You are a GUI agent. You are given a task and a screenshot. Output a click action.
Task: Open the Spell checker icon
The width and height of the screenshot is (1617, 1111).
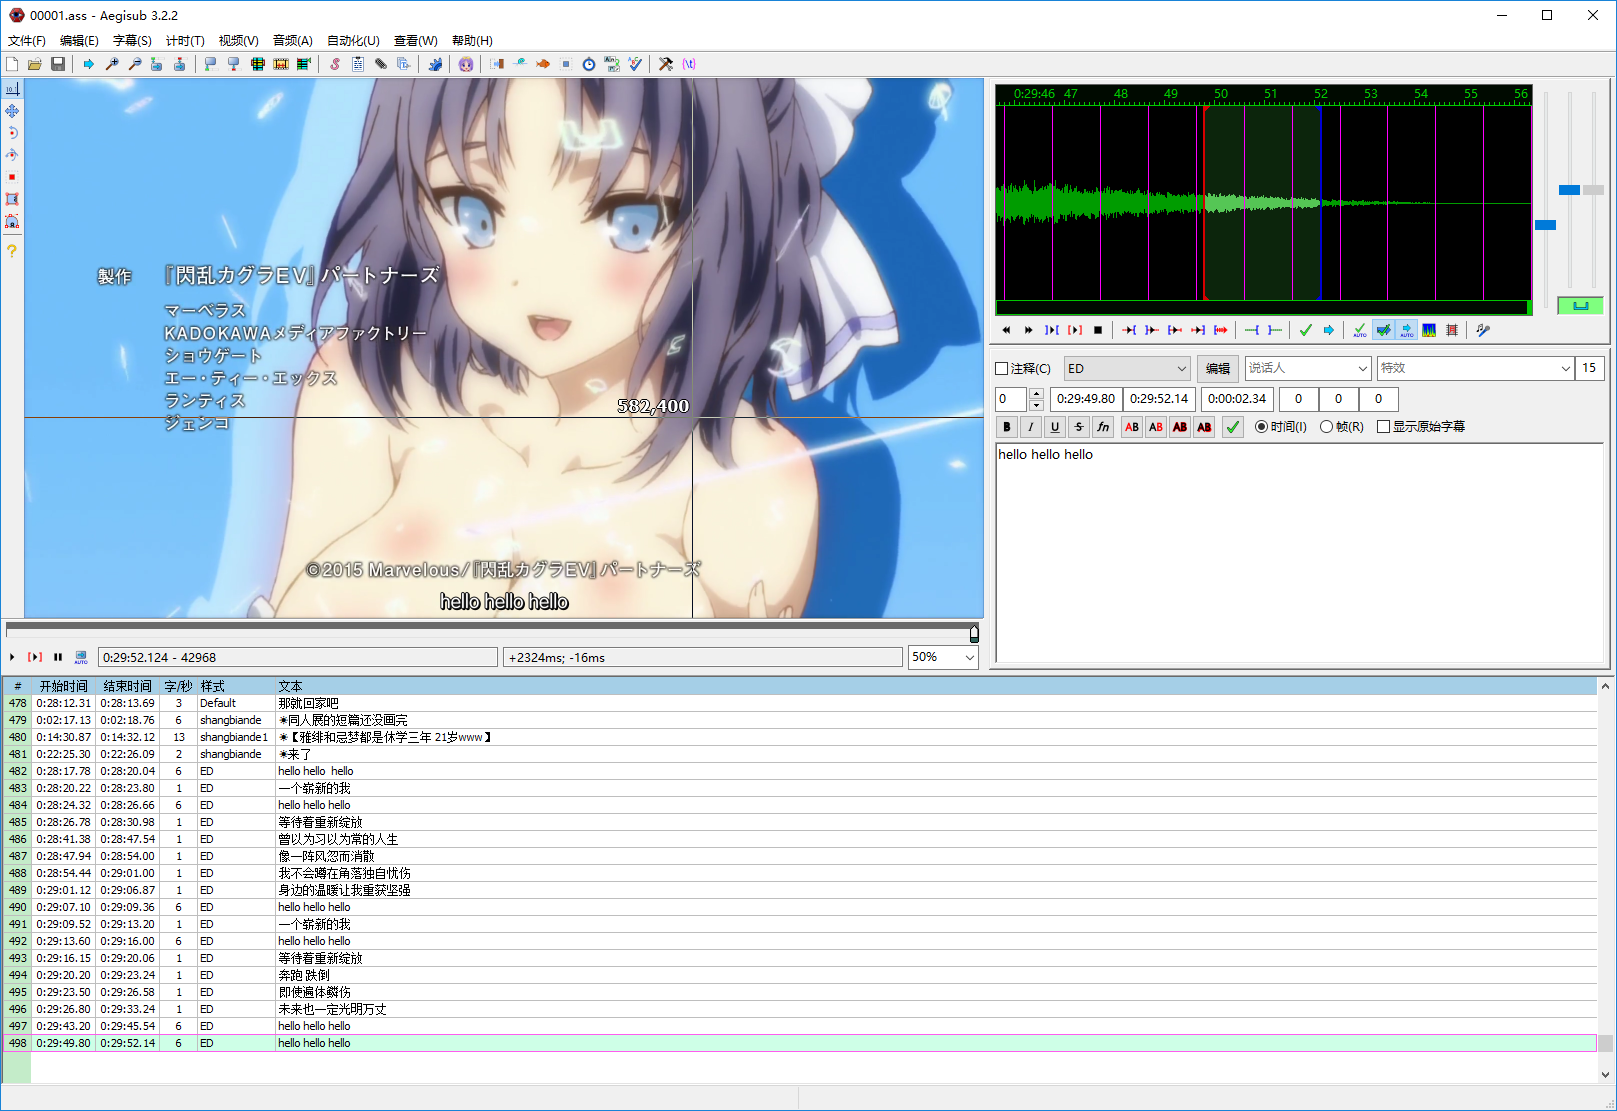[635, 64]
